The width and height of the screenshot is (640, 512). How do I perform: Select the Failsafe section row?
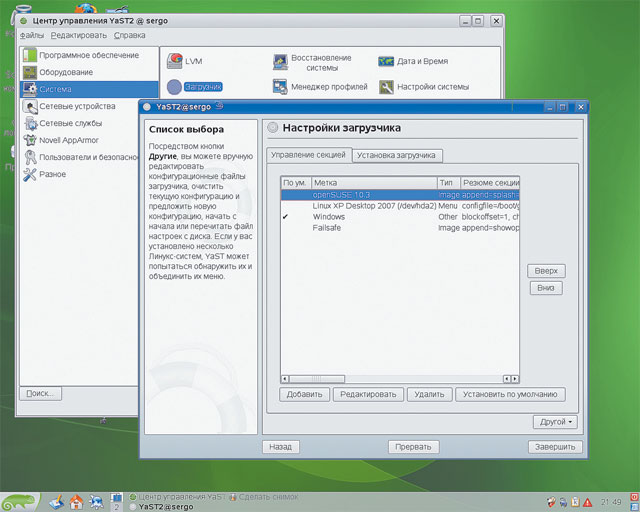[x=400, y=228]
